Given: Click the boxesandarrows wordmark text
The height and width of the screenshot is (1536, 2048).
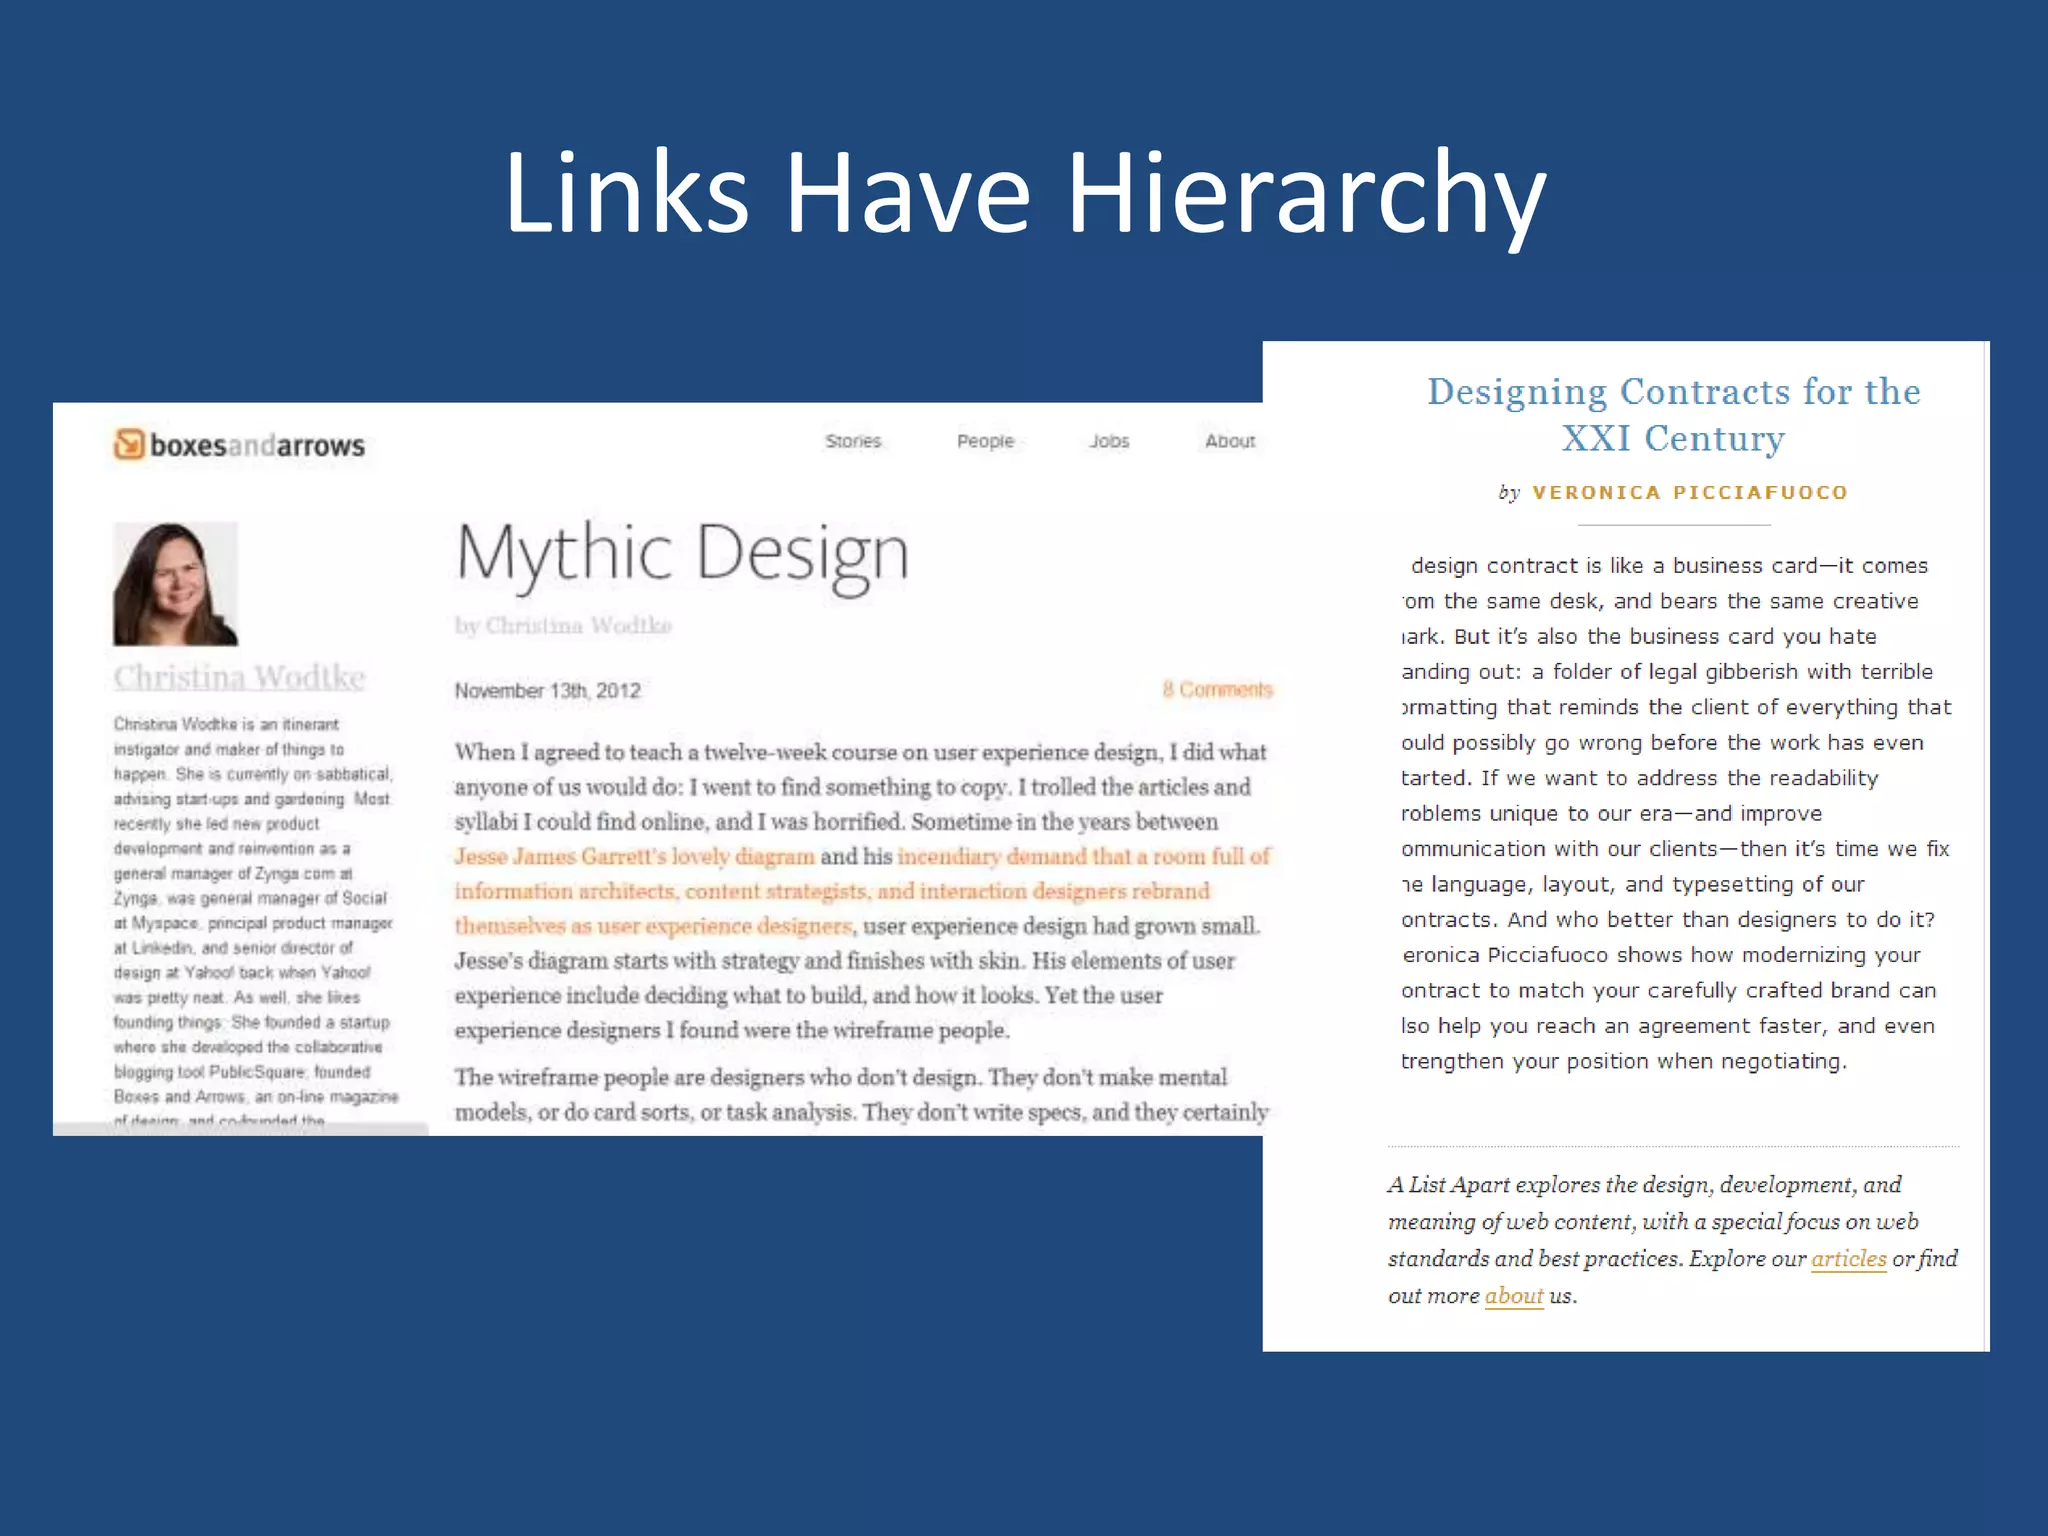Looking at the screenshot, I should [257, 445].
